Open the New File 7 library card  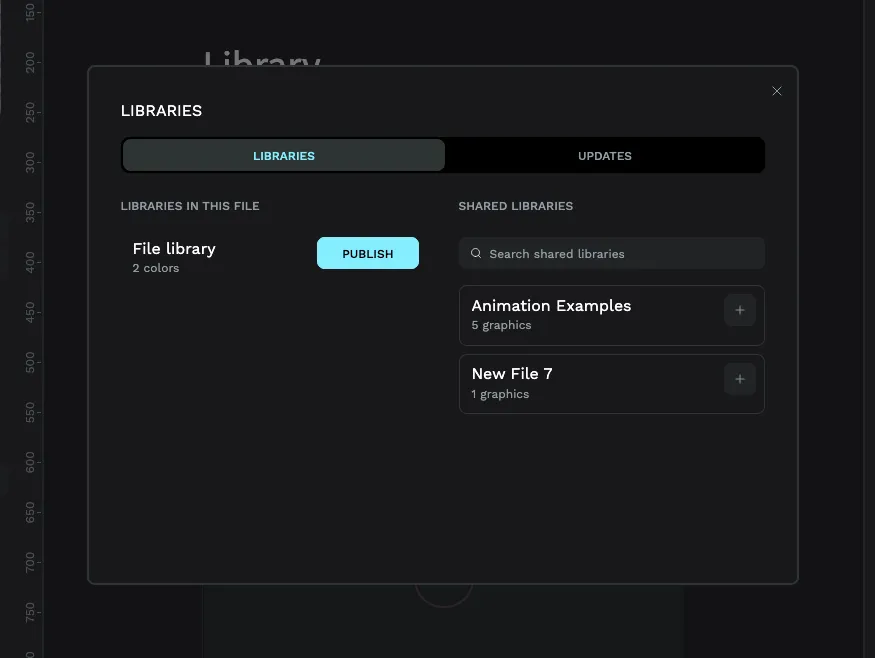coord(612,384)
